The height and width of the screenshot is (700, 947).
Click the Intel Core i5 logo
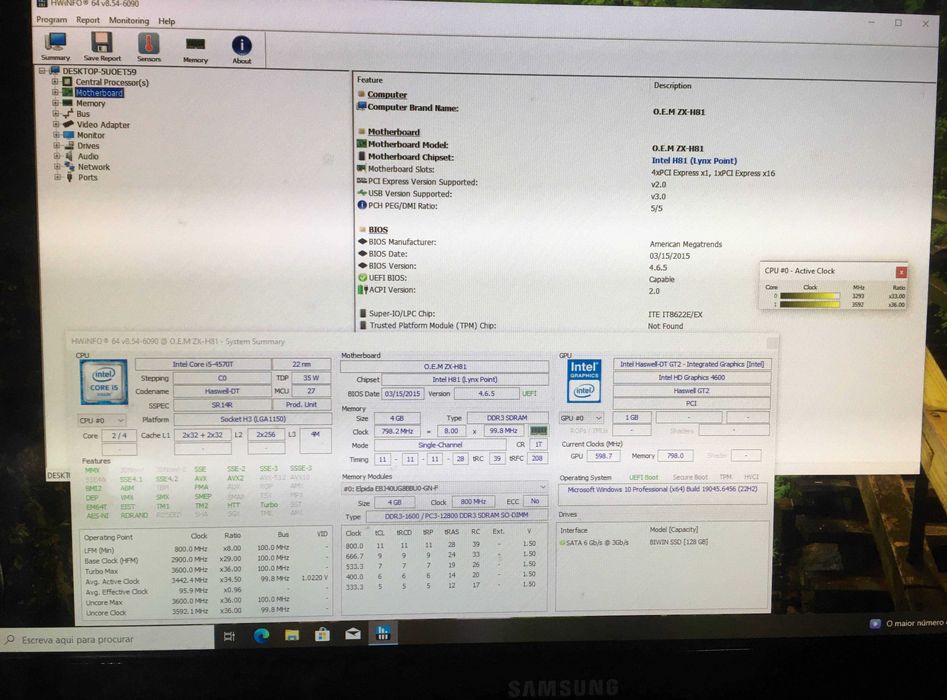point(104,382)
